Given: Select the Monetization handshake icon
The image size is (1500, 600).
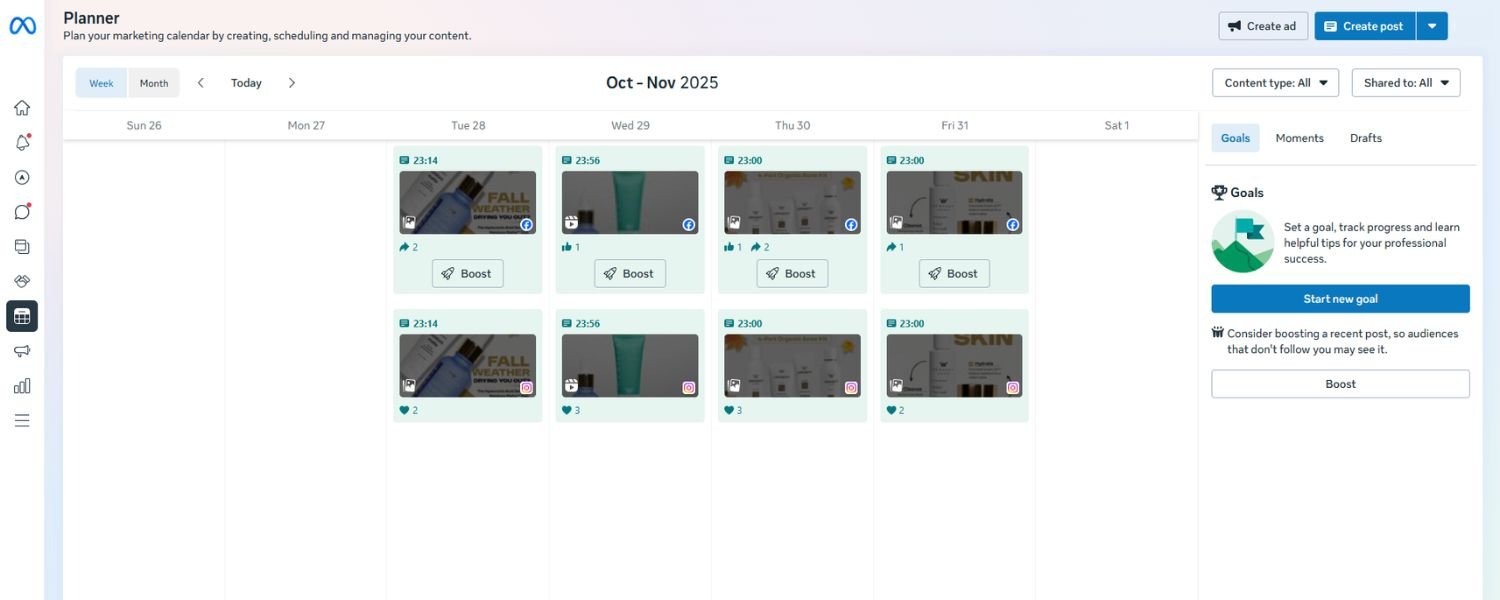Looking at the screenshot, I should point(22,281).
